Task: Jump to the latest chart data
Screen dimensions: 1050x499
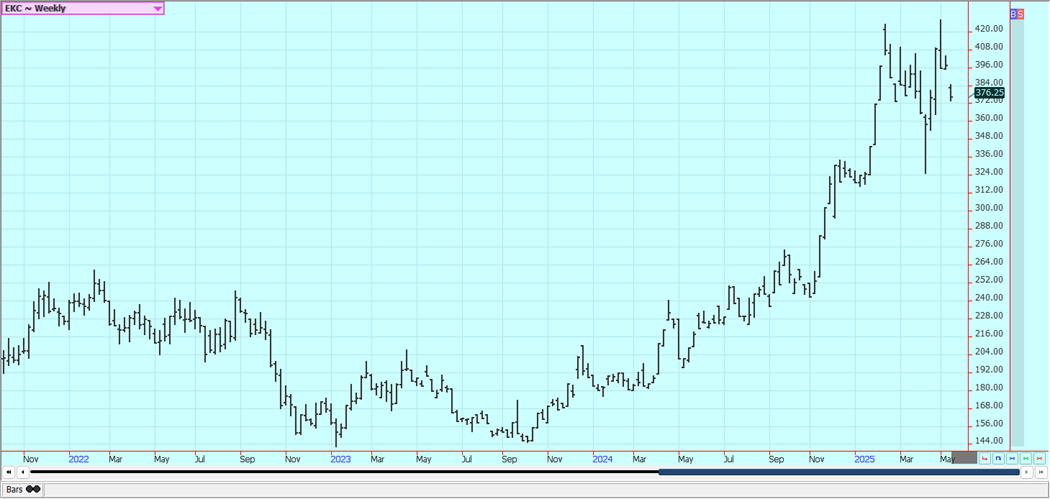Action: point(1041,472)
